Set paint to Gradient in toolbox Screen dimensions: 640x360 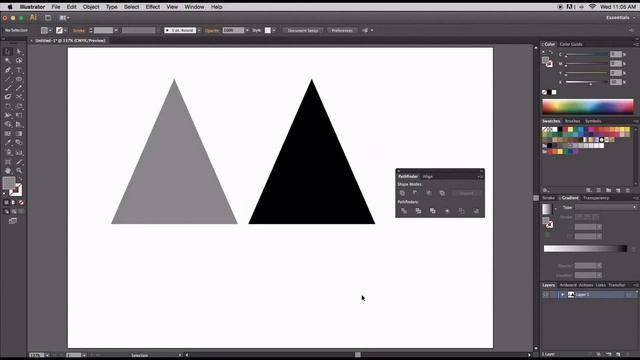tap(13, 202)
